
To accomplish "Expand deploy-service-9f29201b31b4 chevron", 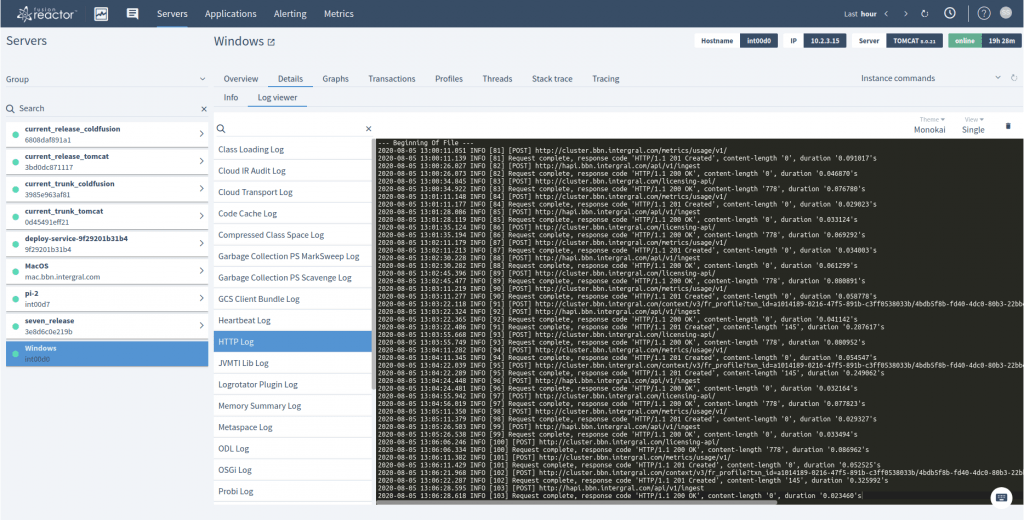I will 201,244.
